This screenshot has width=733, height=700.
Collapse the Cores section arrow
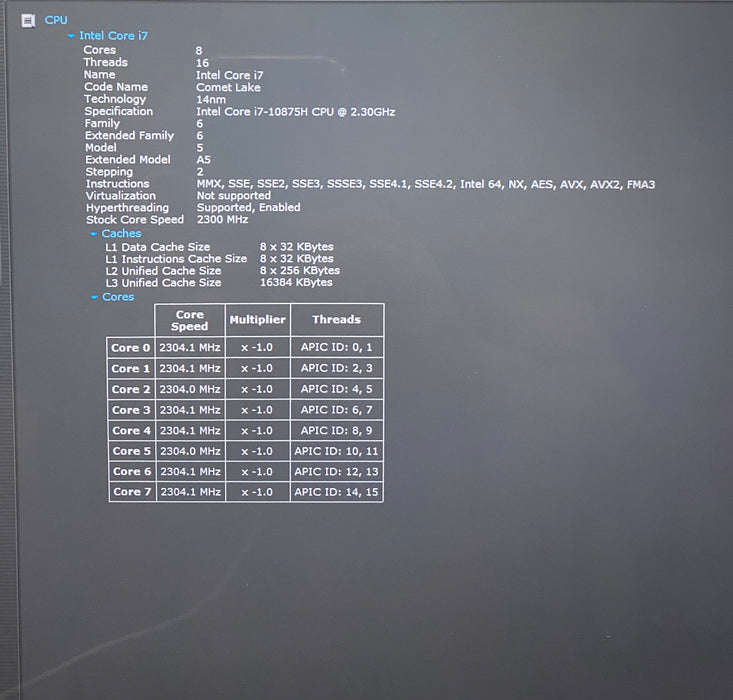(x=94, y=297)
